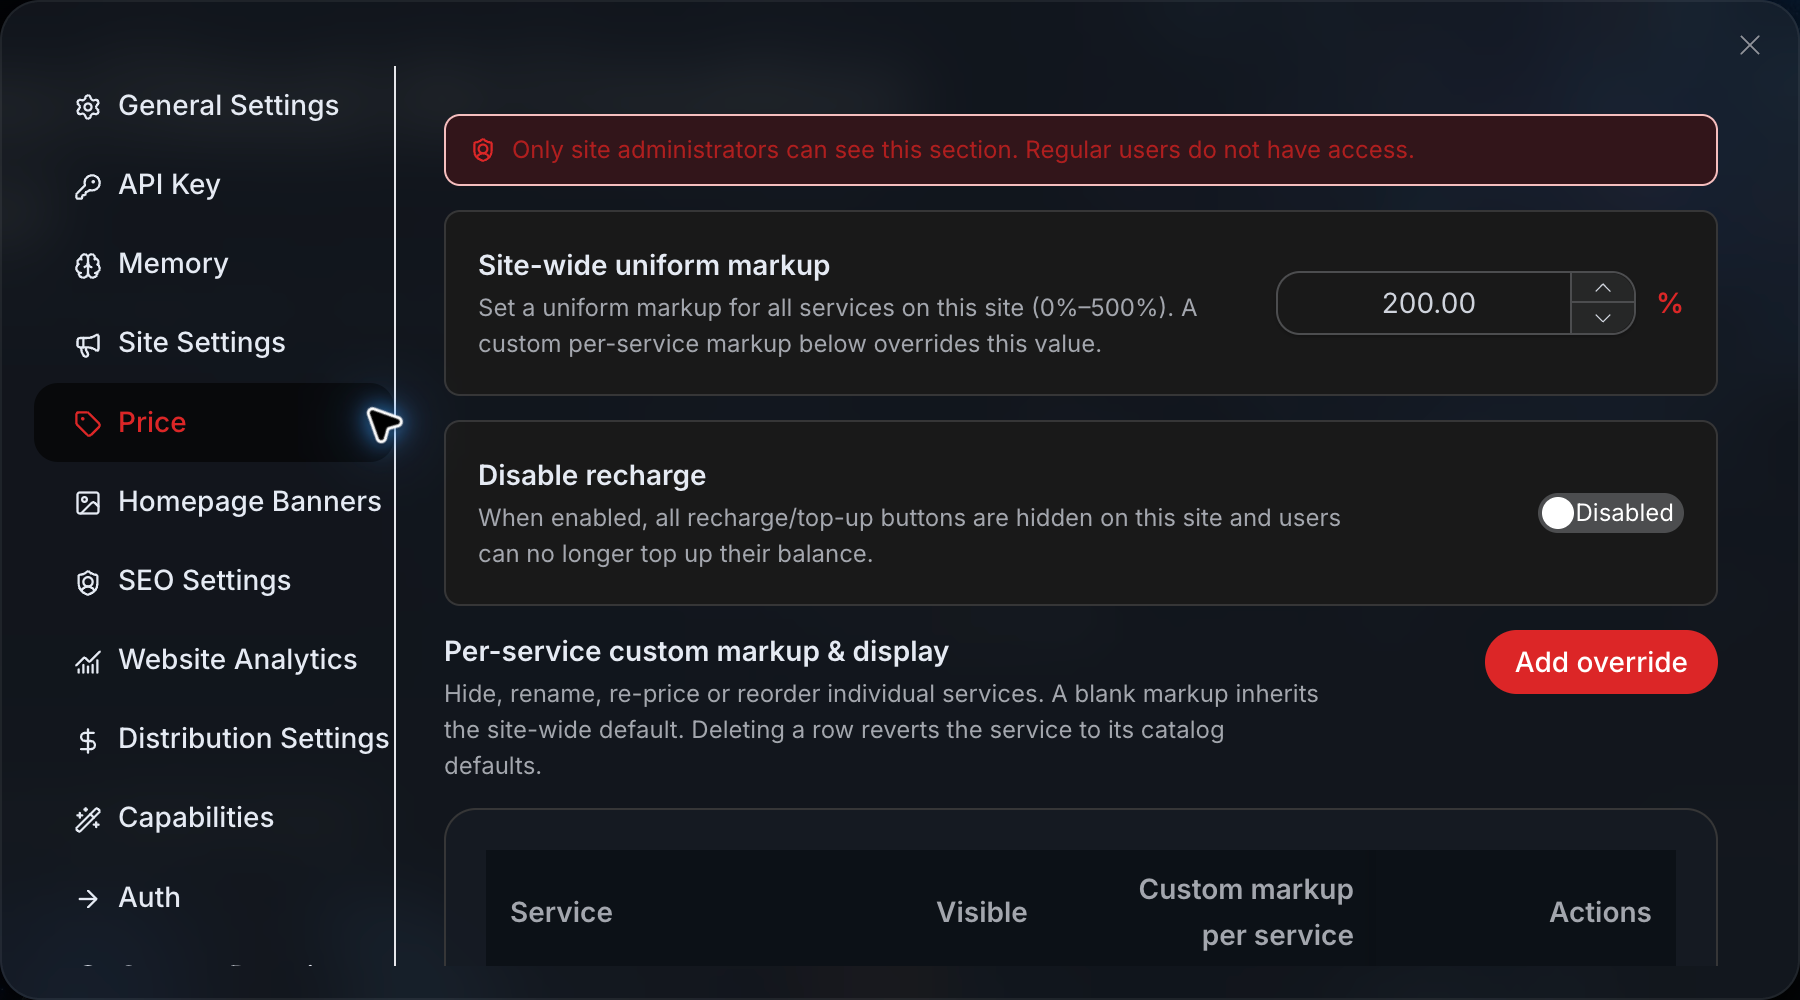
Task: Go to the Distribution Settings tab
Action: (214, 739)
